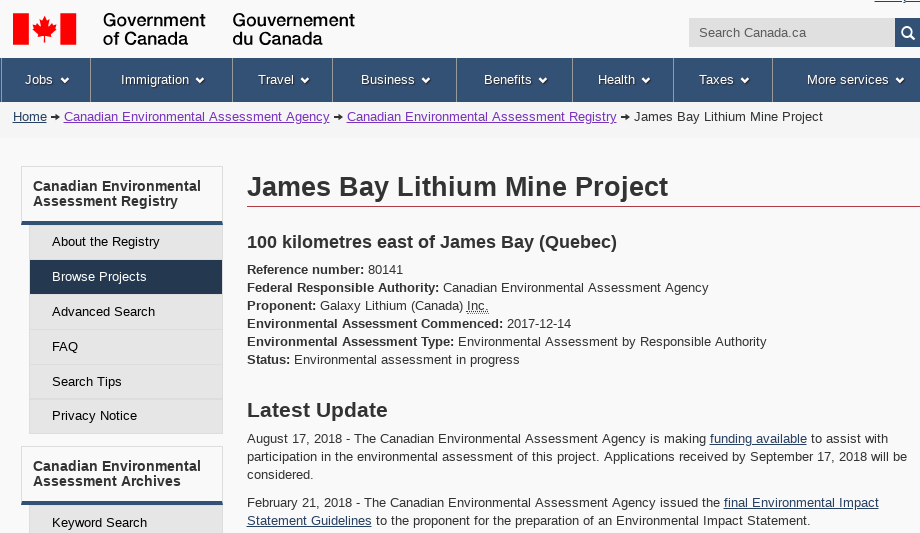Click the 'Gouvernement du Canada' wordmark text
920x533 pixels.
click(x=293, y=29)
